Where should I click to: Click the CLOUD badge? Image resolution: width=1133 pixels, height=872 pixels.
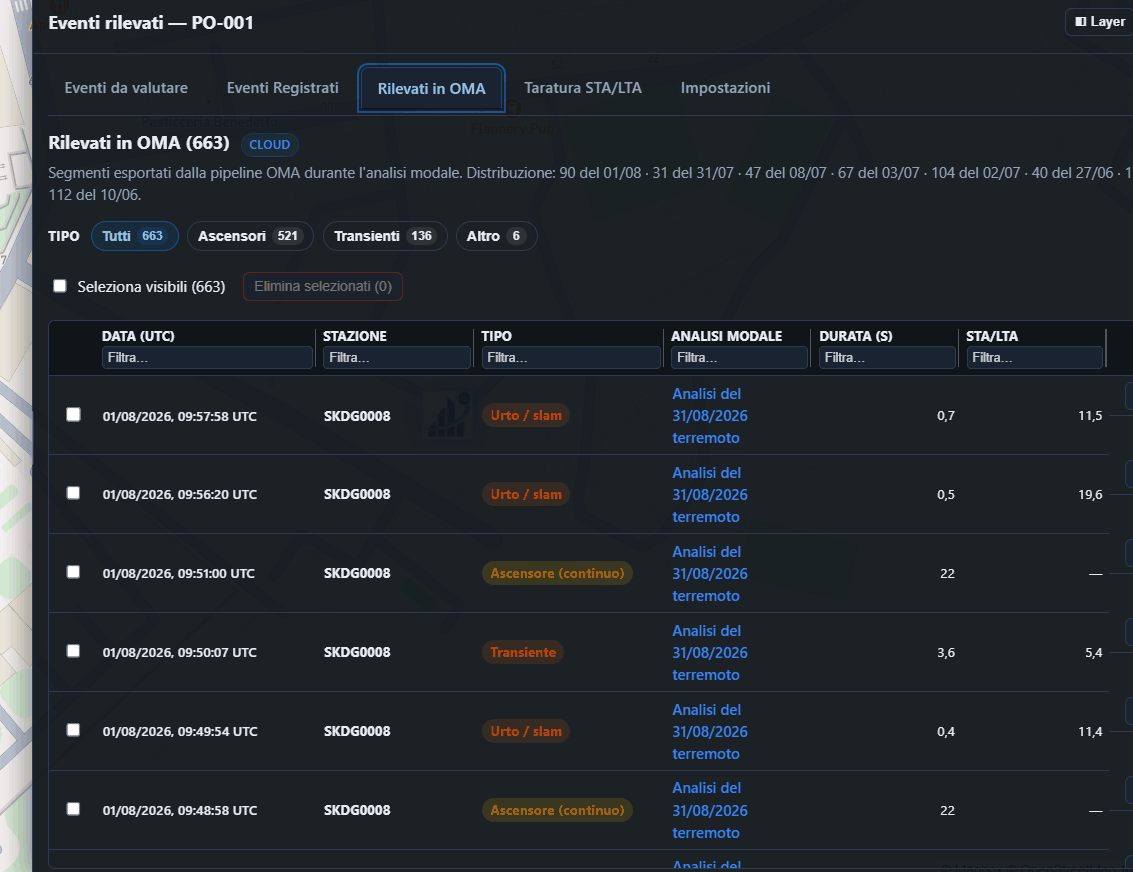click(270, 144)
